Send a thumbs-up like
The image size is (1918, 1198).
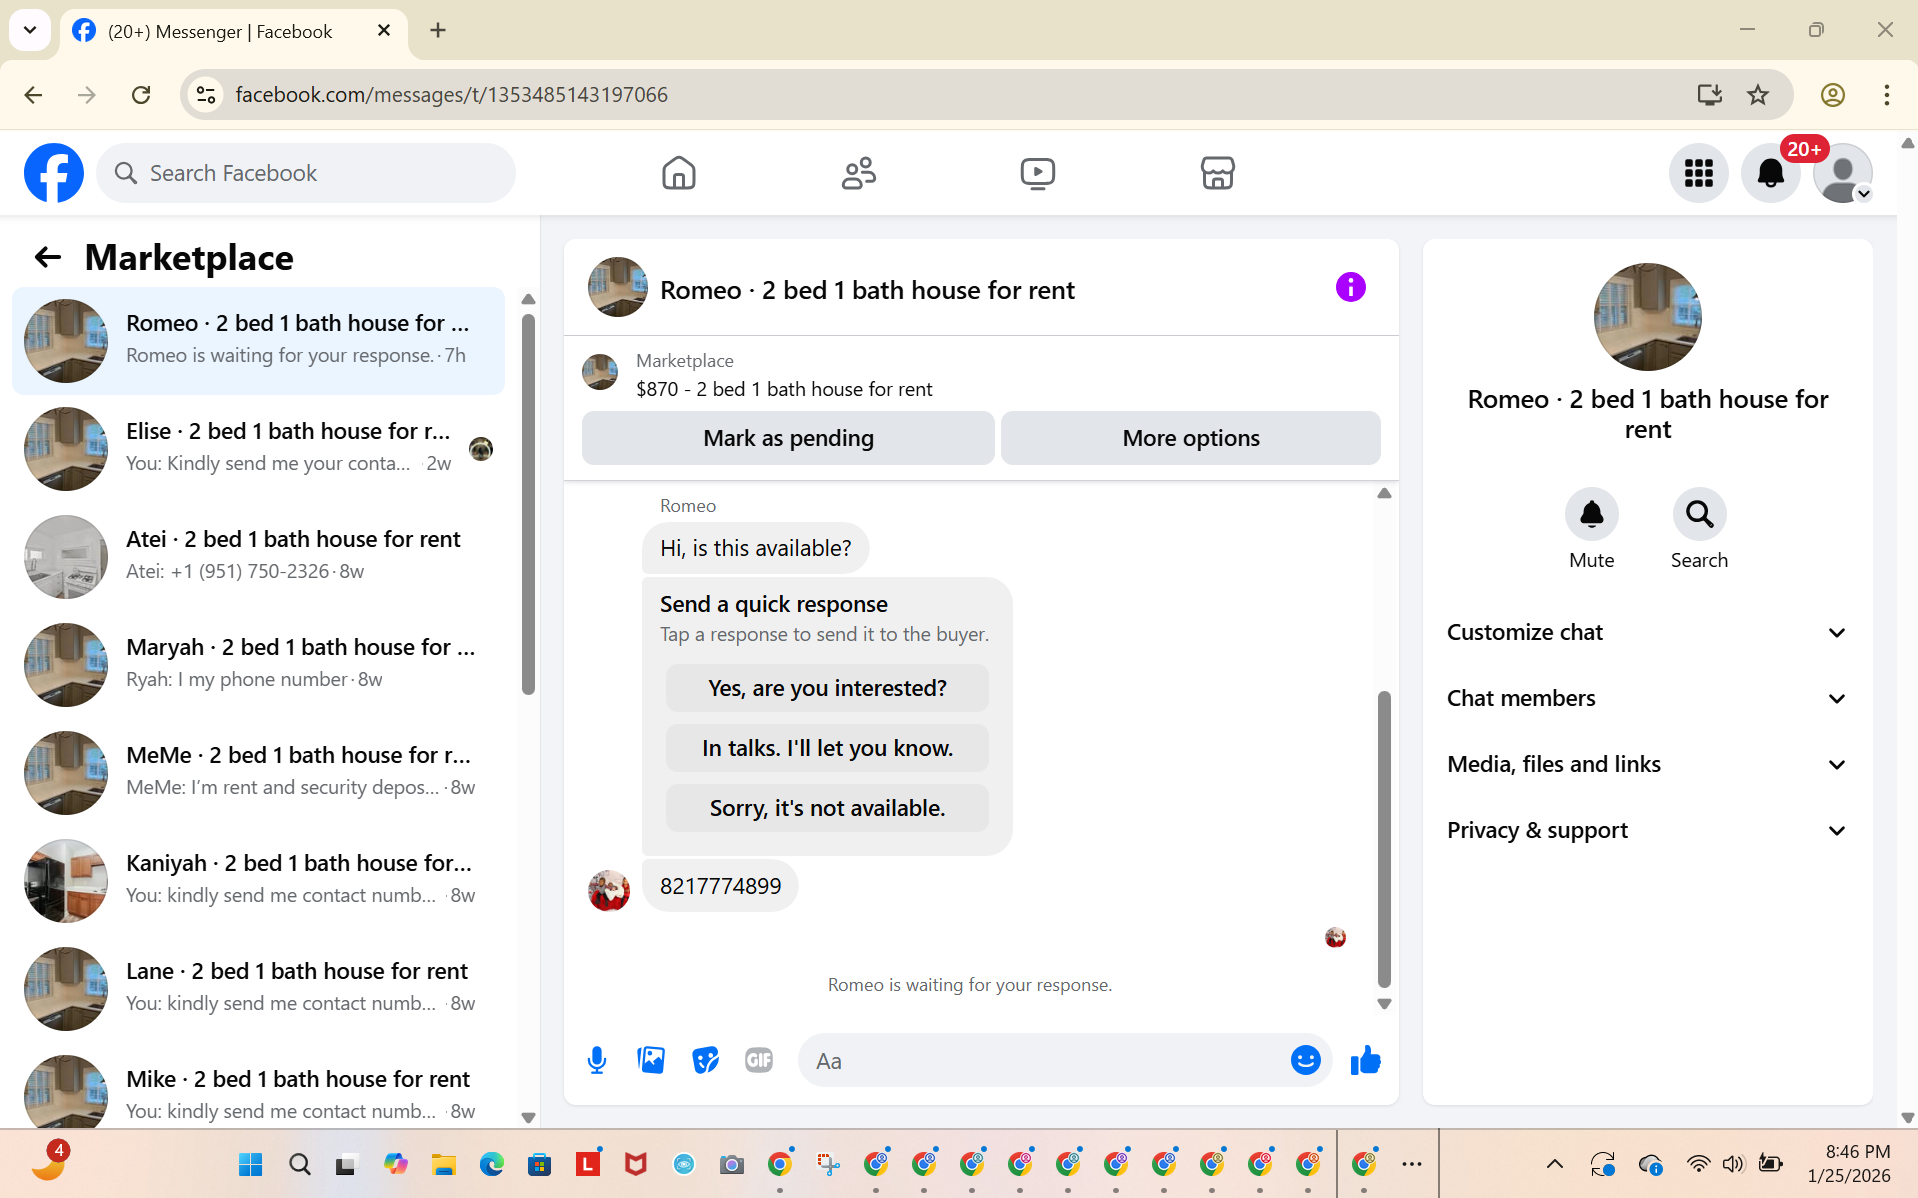[x=1365, y=1060]
